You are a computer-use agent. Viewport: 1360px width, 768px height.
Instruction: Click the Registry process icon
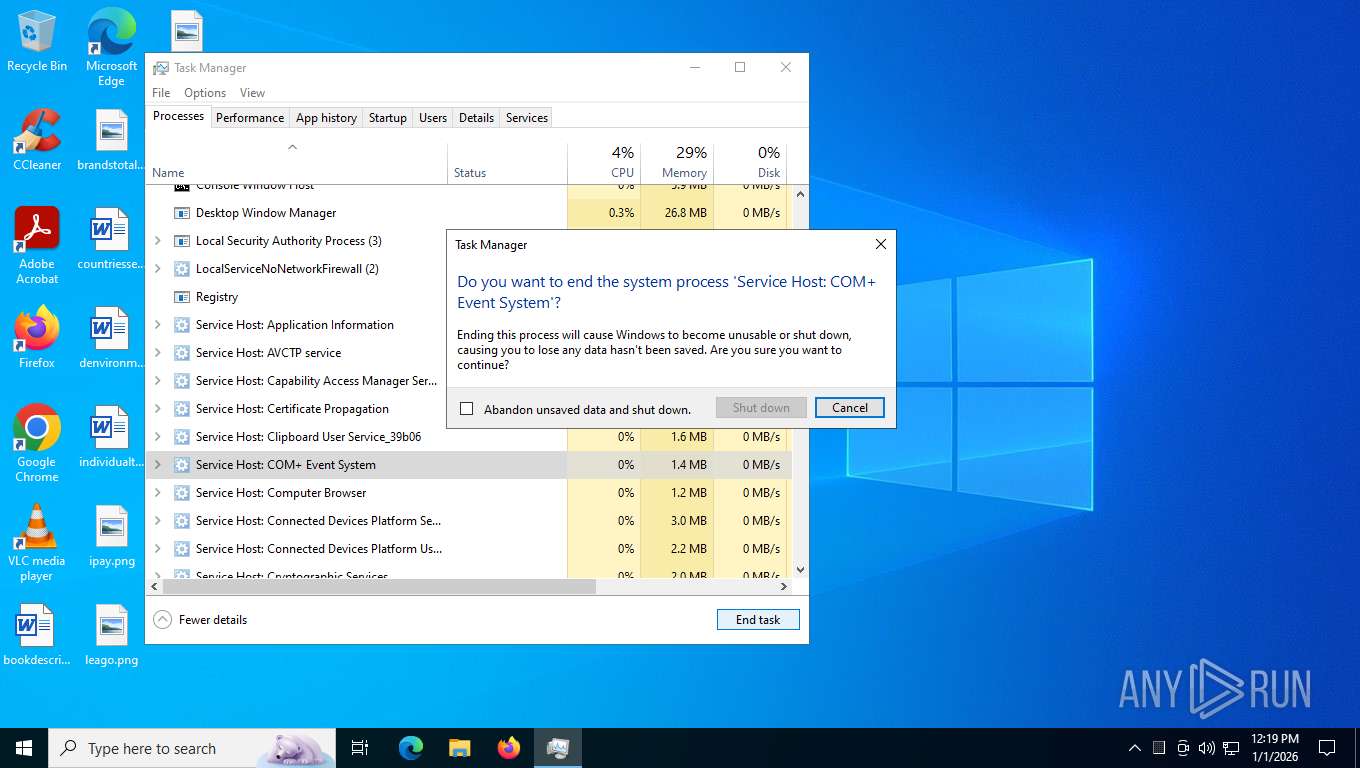pyautogui.click(x=182, y=297)
